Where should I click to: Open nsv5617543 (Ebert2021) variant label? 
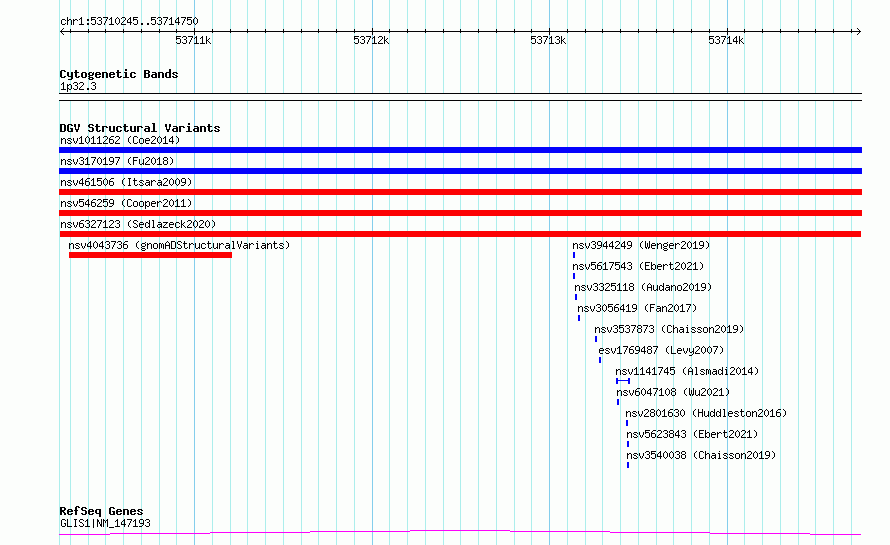click(638, 266)
